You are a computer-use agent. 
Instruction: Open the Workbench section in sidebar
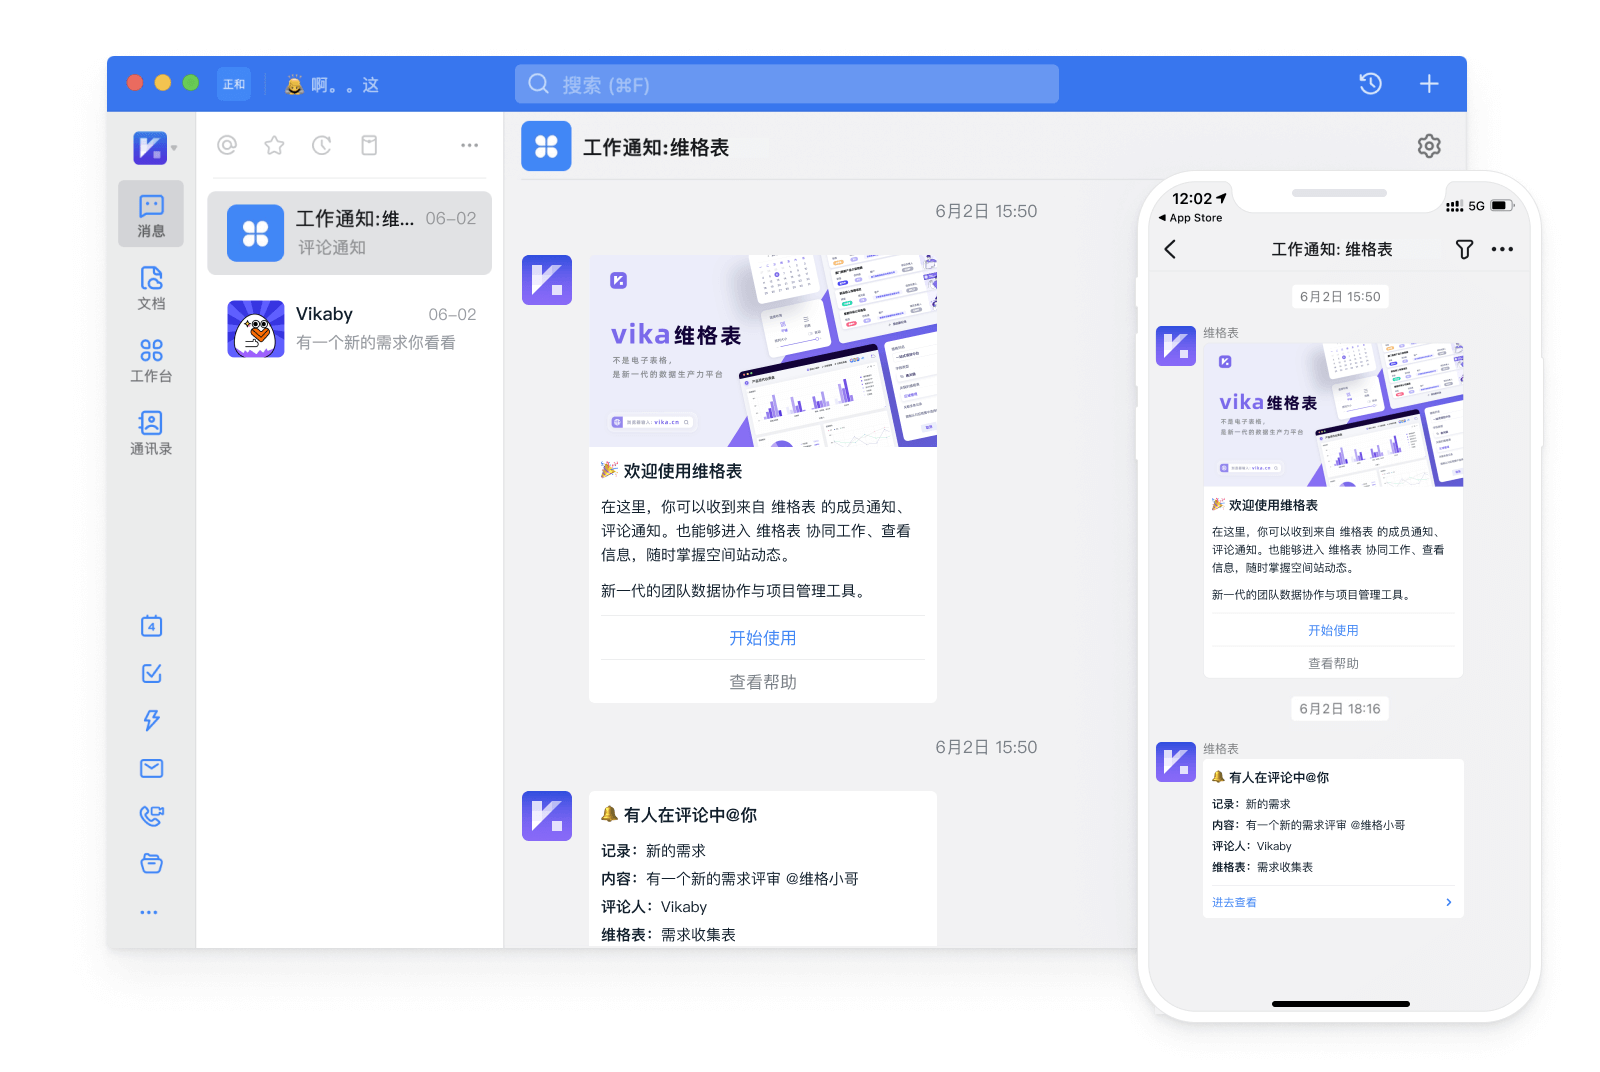click(151, 360)
